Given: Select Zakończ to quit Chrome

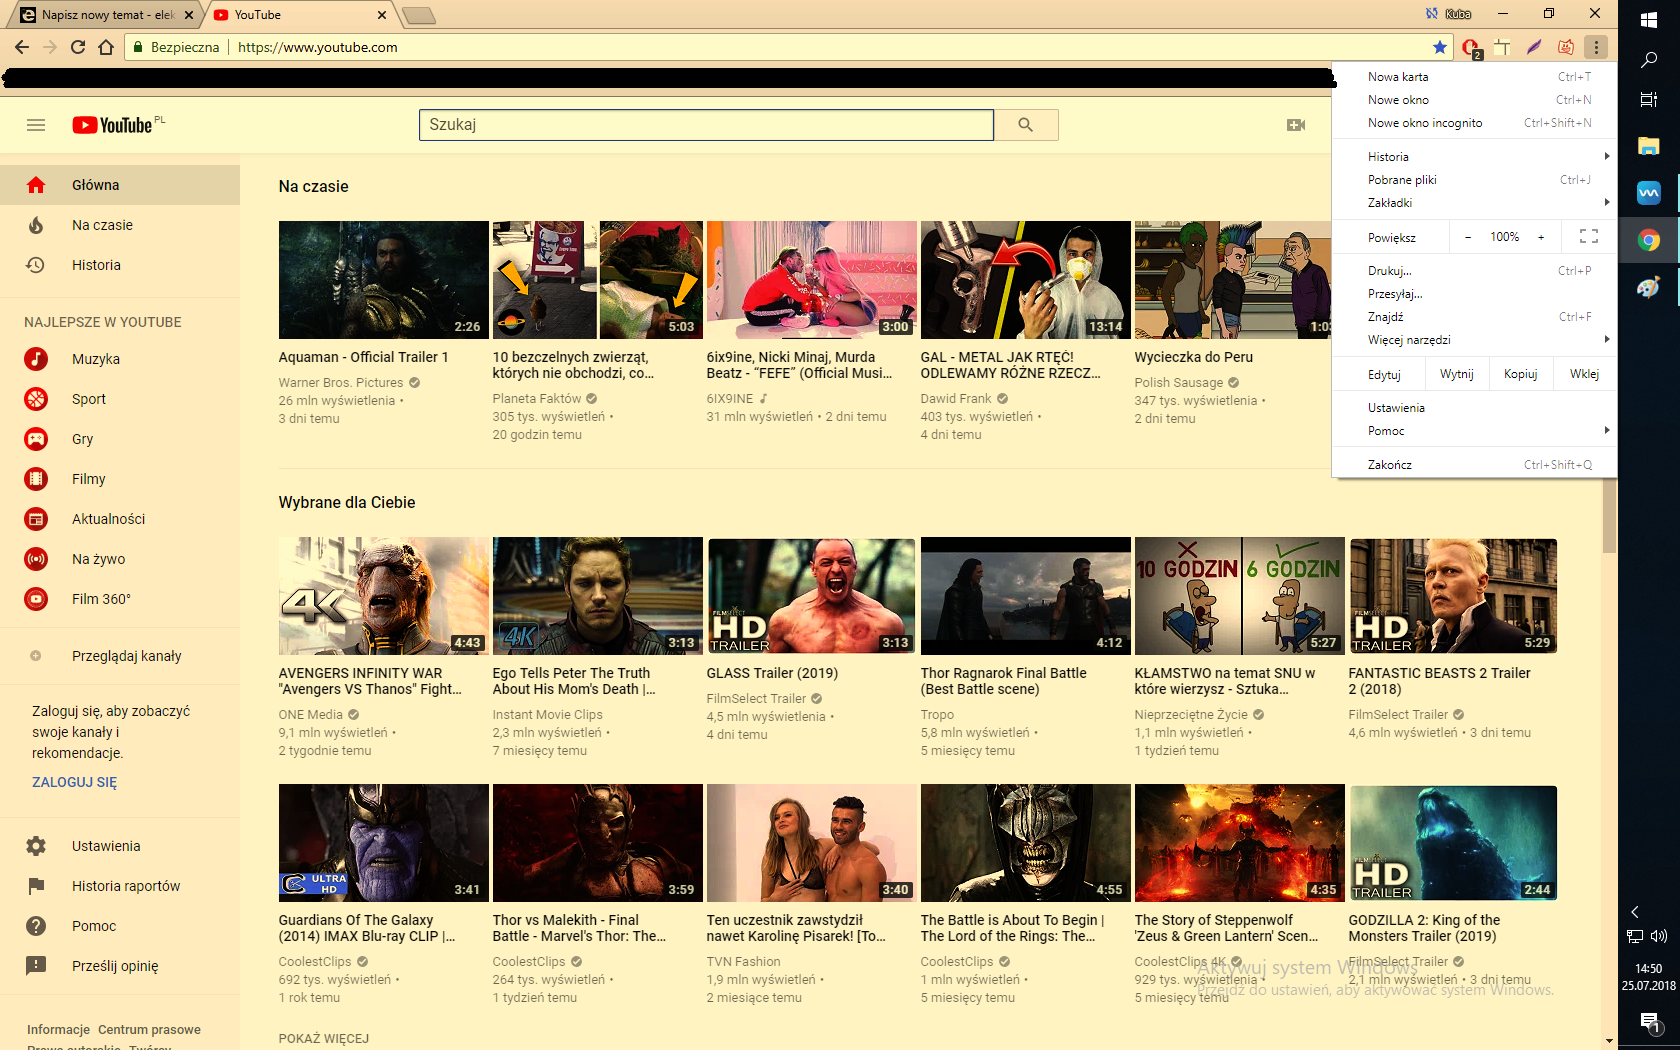Looking at the screenshot, I should coord(1475,465).
